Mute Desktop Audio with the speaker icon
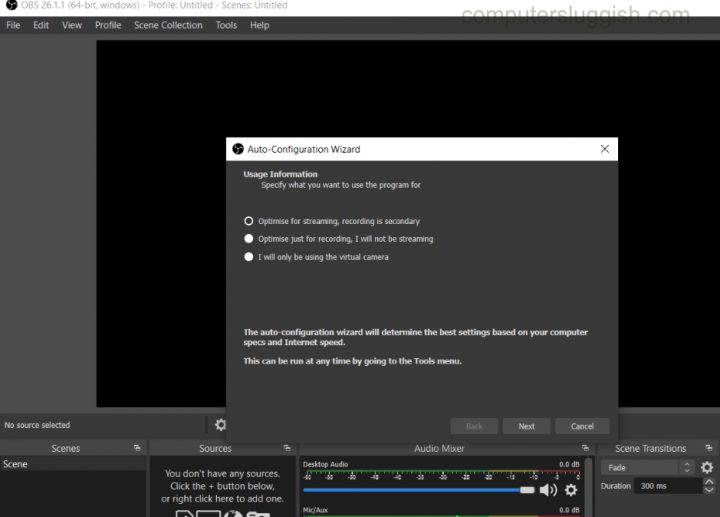This screenshot has width=720, height=517. (548, 490)
